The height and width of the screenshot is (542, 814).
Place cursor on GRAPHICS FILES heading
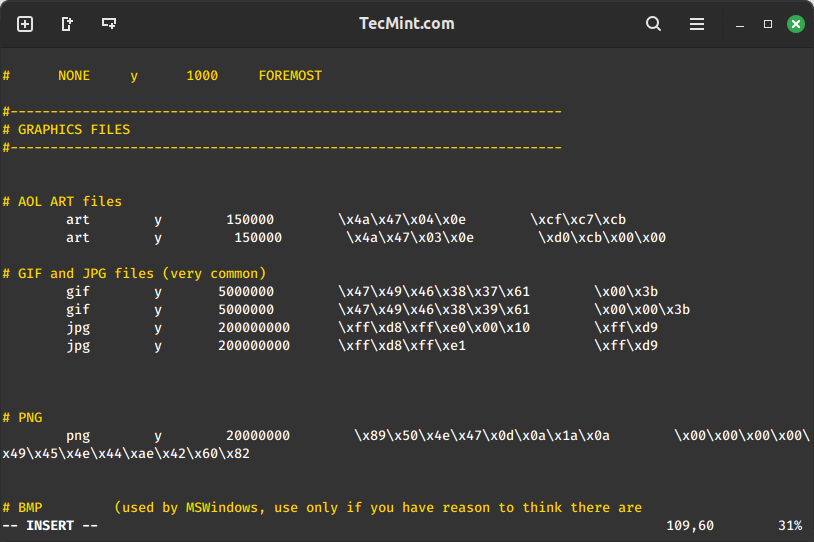[x=74, y=129]
